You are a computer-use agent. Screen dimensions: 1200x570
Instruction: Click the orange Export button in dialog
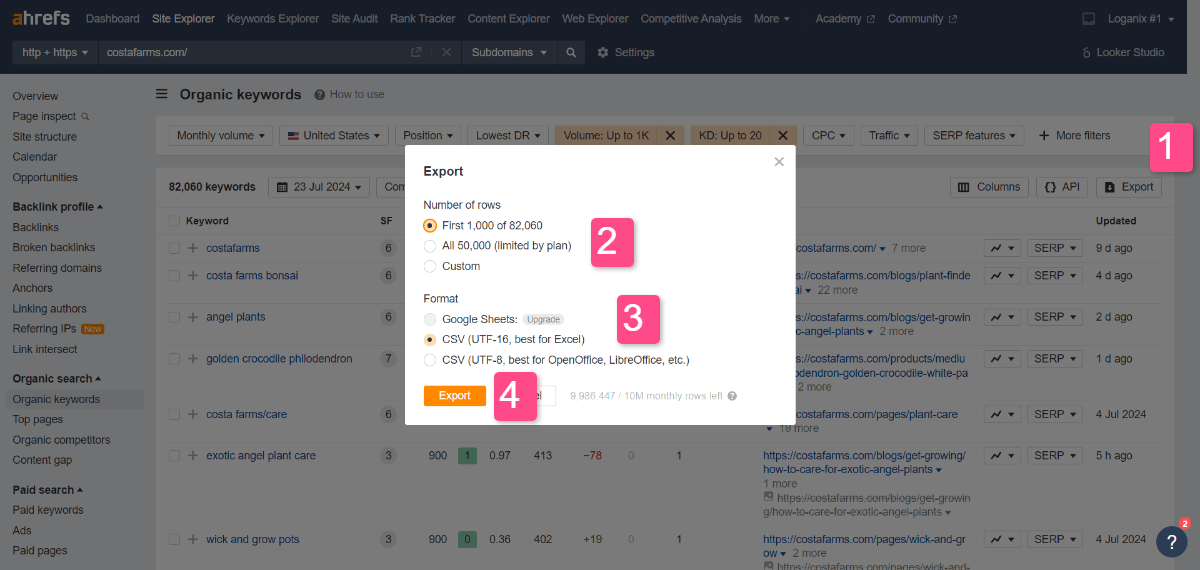pos(455,396)
